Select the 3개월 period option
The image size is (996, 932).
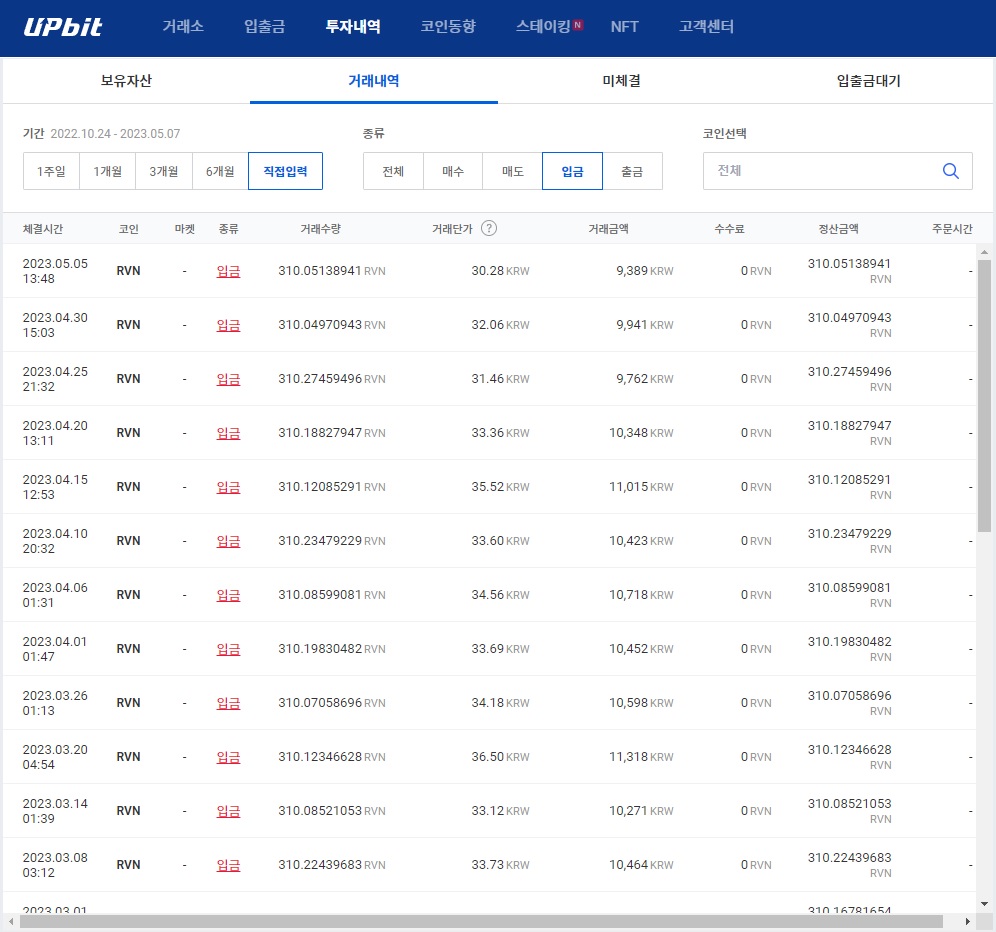click(x=164, y=171)
